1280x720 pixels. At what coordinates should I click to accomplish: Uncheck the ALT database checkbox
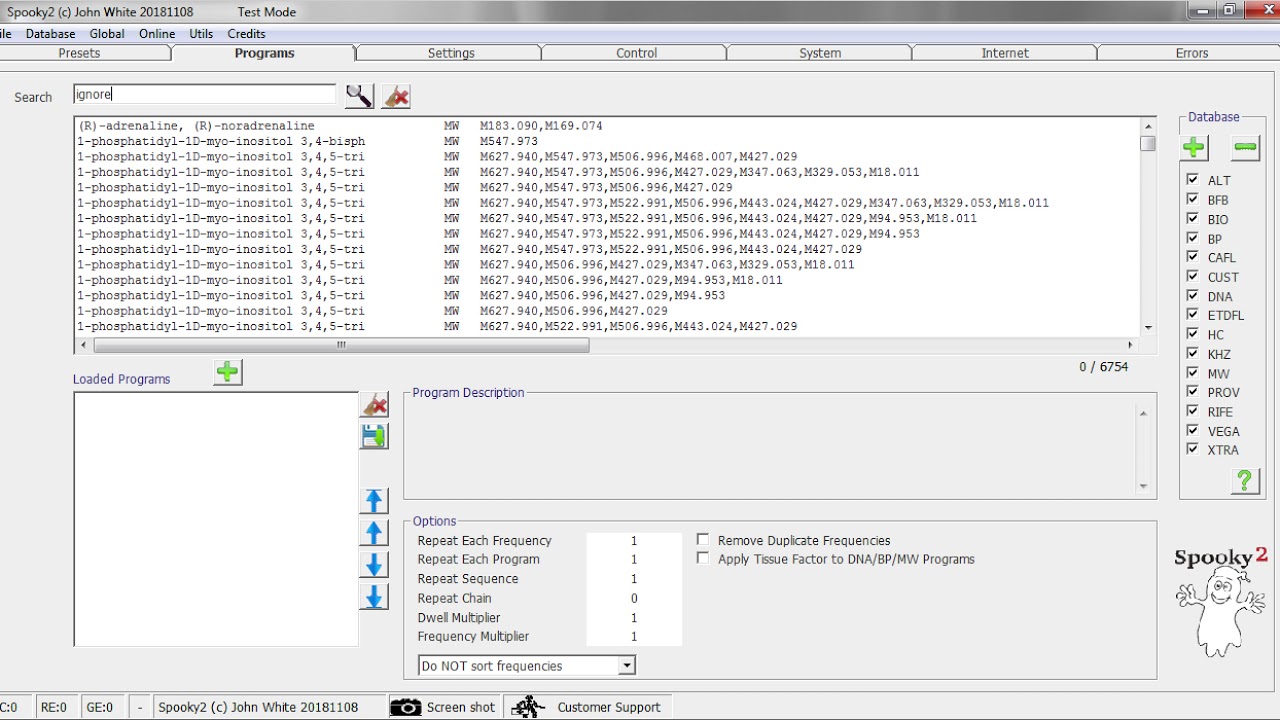[1192, 180]
